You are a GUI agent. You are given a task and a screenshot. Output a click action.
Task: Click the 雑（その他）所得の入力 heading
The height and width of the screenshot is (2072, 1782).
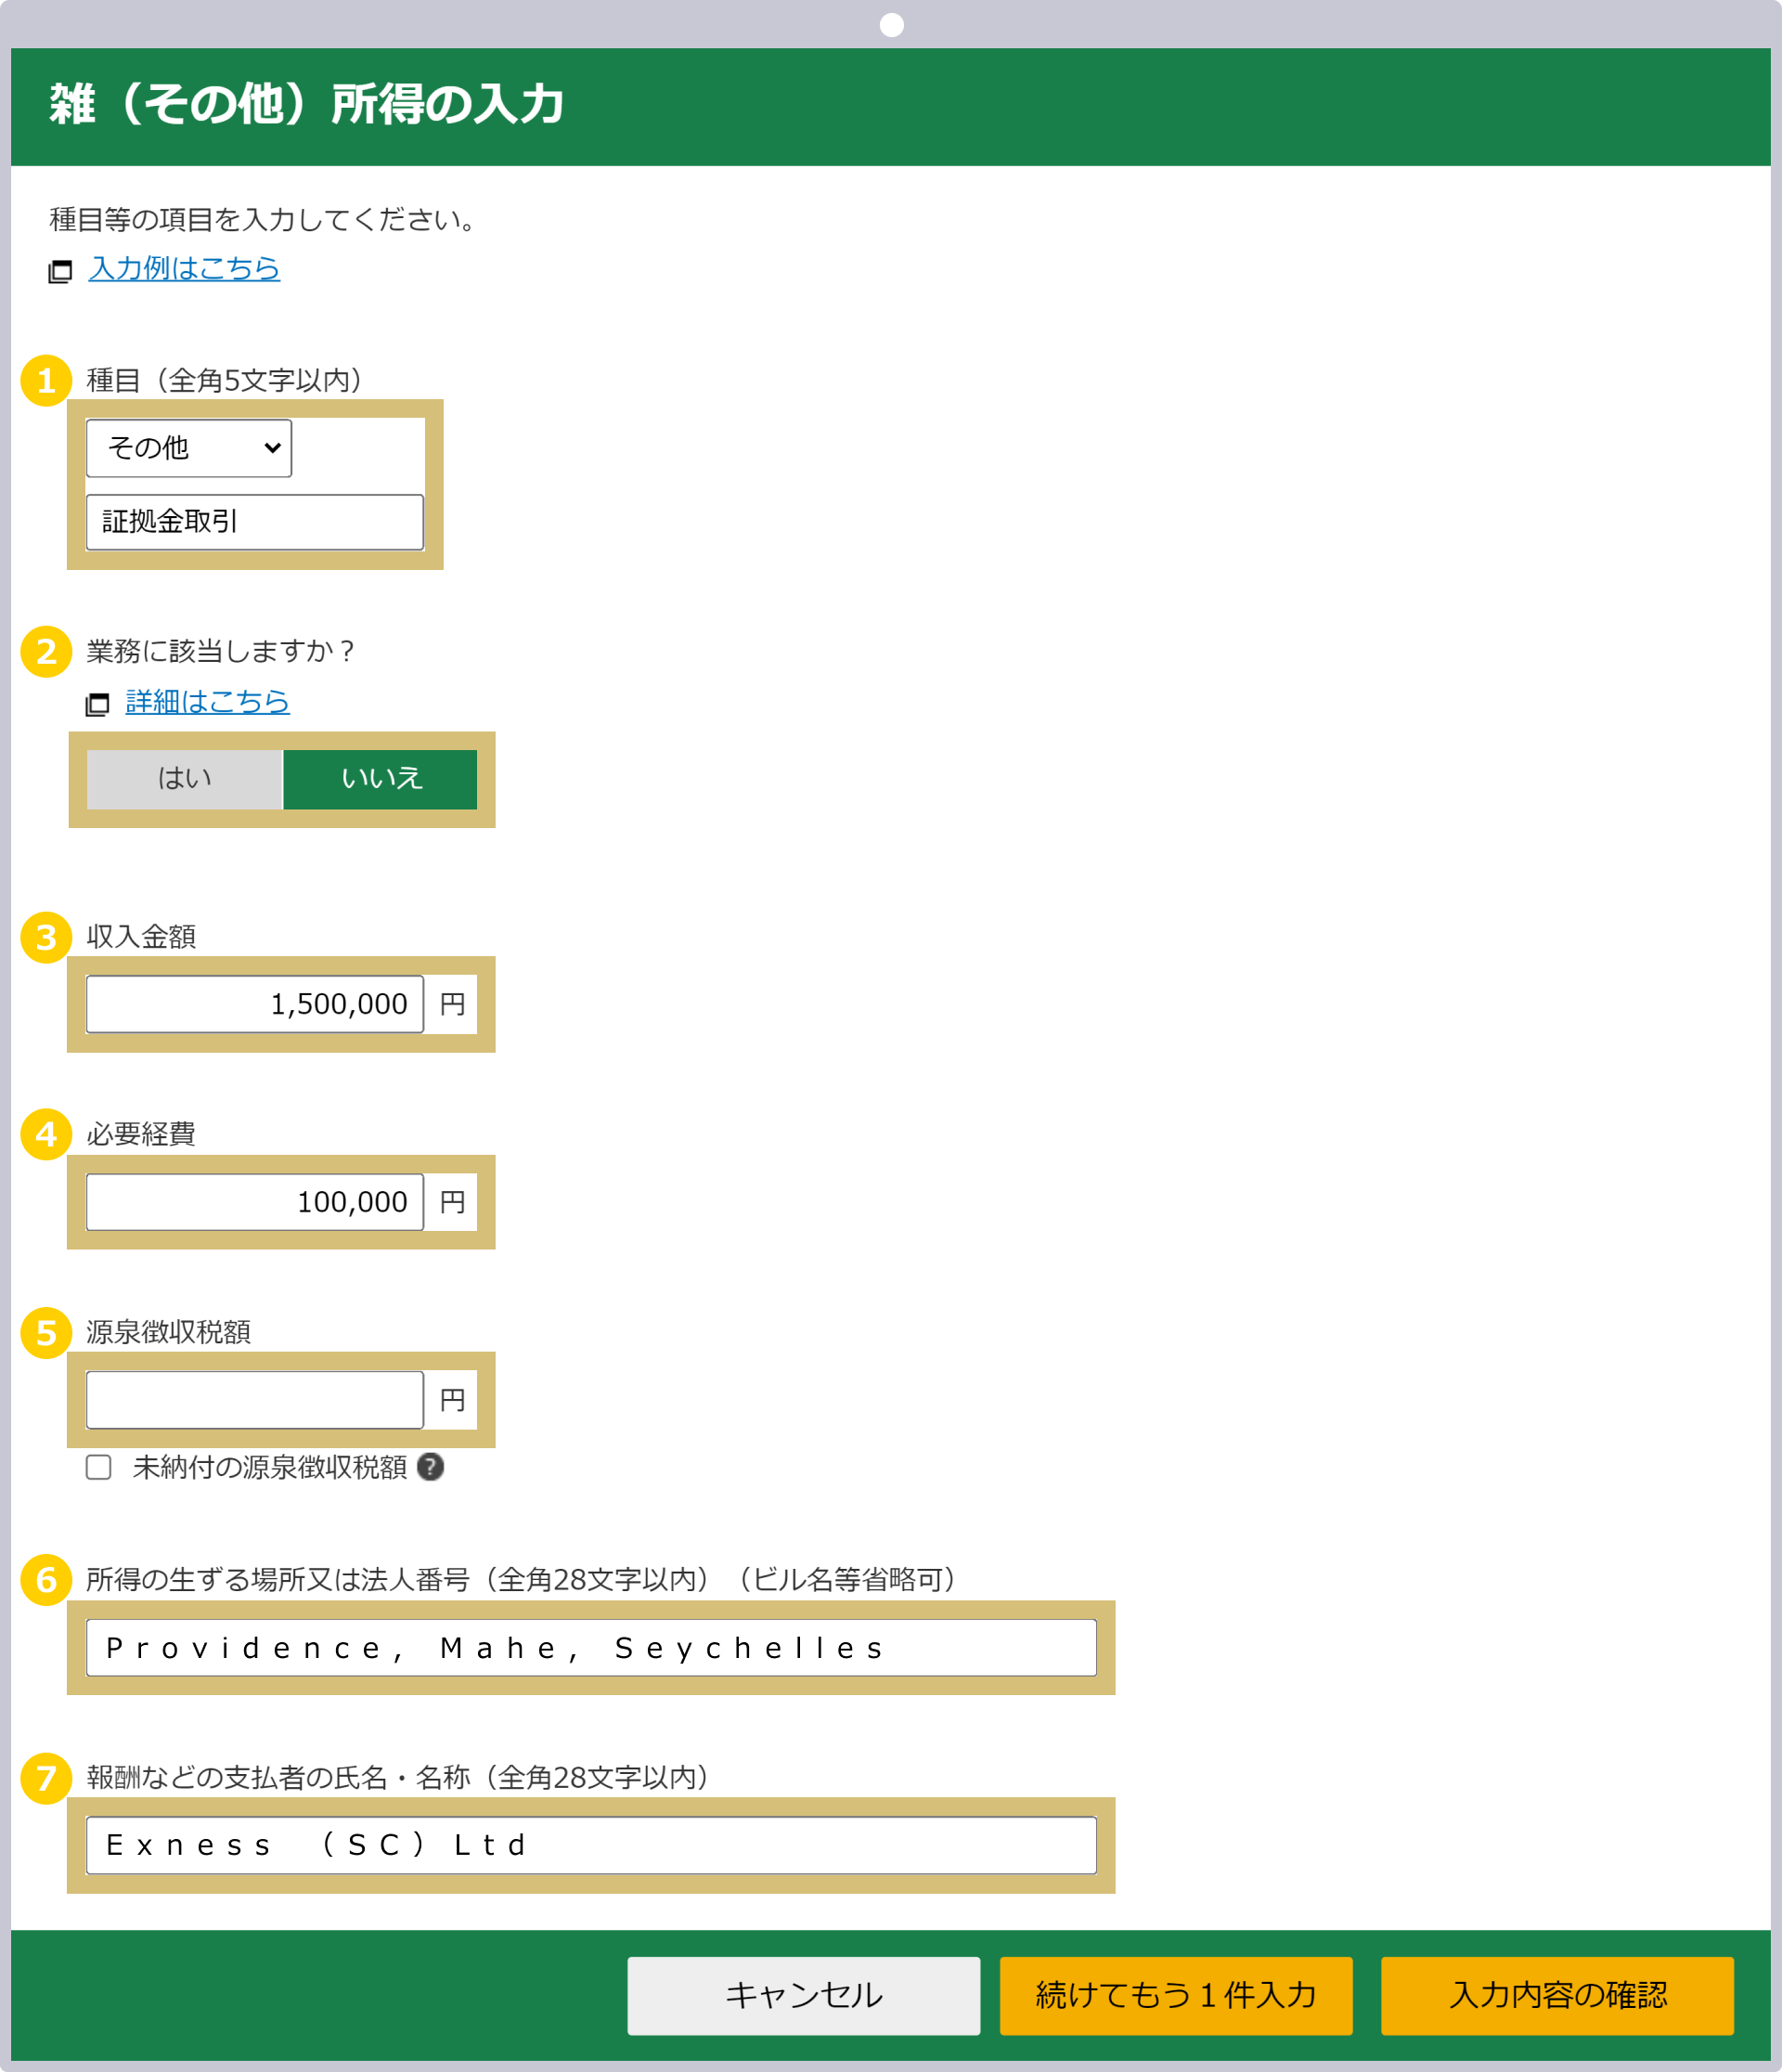(x=307, y=105)
